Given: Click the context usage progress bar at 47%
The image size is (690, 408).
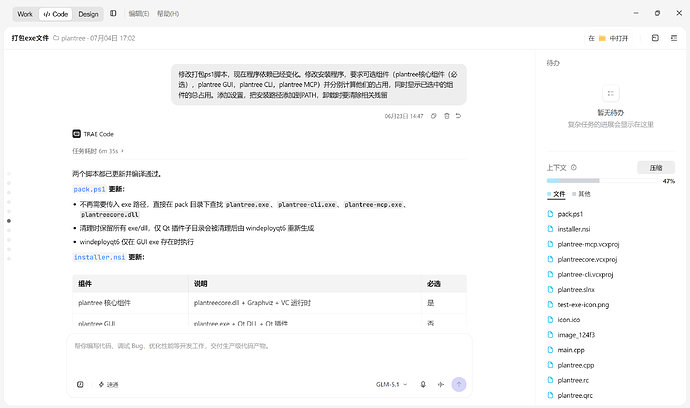Looking at the screenshot, I should pyautogui.click(x=602, y=180).
